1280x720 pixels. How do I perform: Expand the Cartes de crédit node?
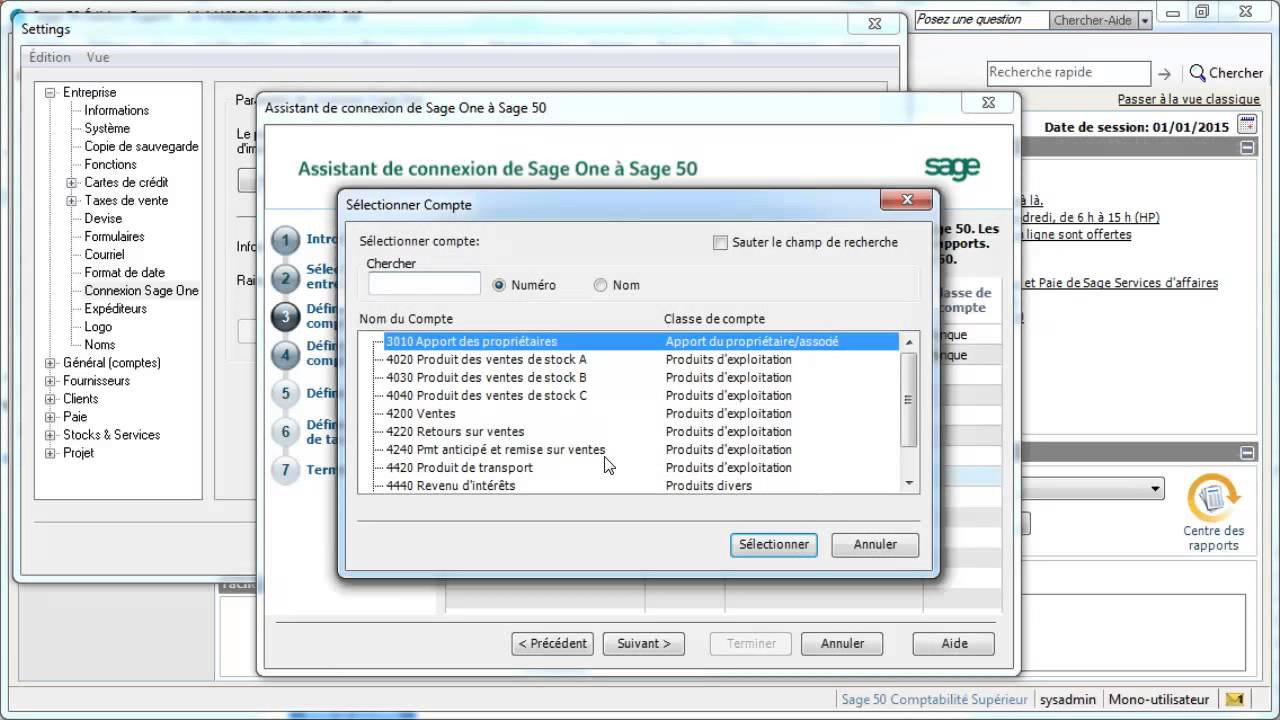[71, 183]
